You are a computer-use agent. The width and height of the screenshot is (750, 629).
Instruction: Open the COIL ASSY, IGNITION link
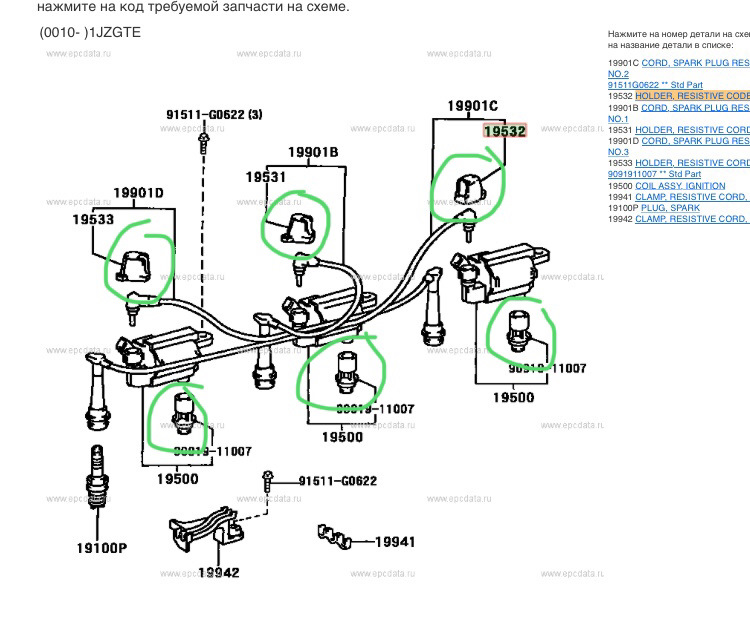tap(680, 186)
